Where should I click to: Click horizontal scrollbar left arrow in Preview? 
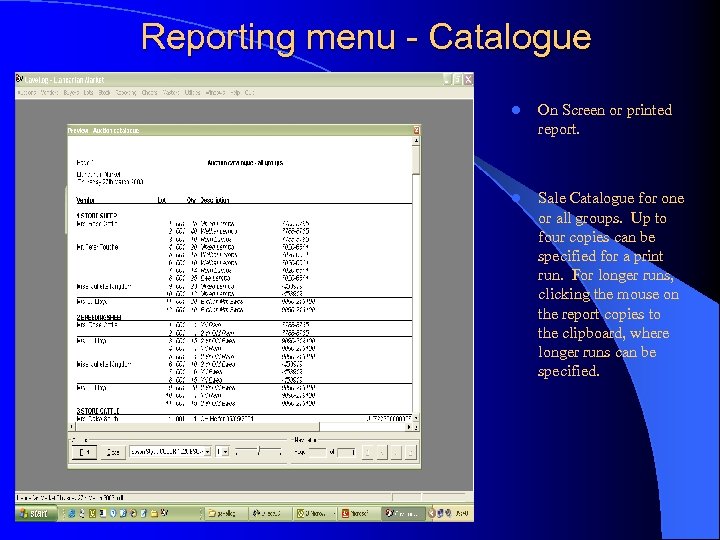(72, 427)
